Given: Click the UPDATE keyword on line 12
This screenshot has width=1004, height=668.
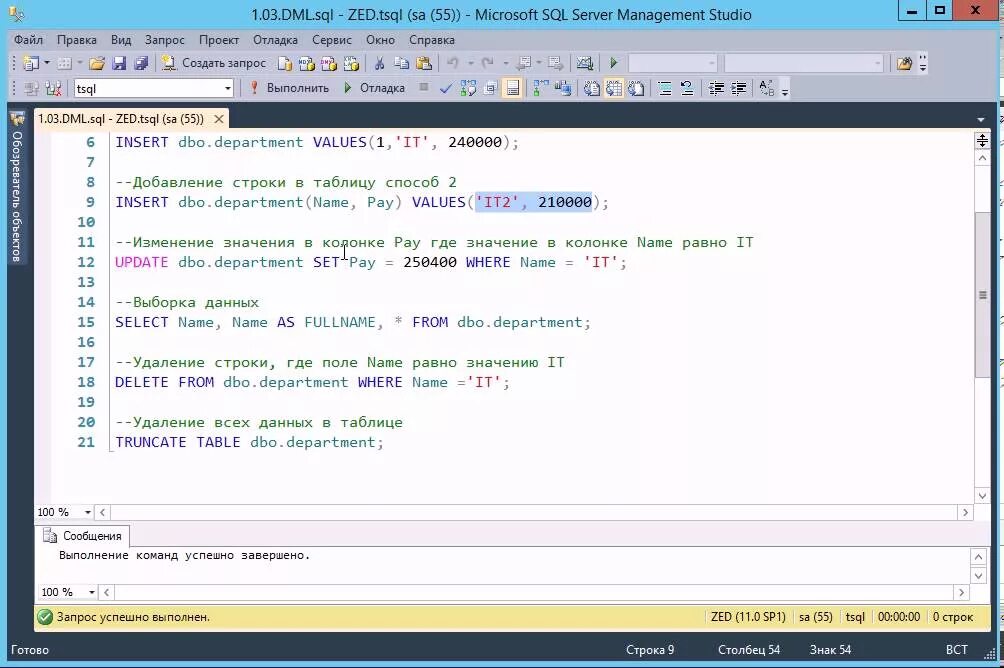Looking at the screenshot, I should tap(142, 262).
